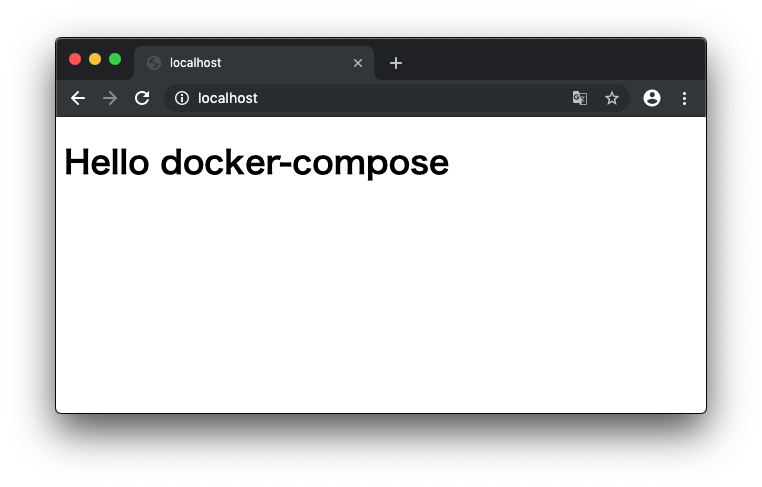Close the localhost tab
The height and width of the screenshot is (487, 762).
coord(358,63)
